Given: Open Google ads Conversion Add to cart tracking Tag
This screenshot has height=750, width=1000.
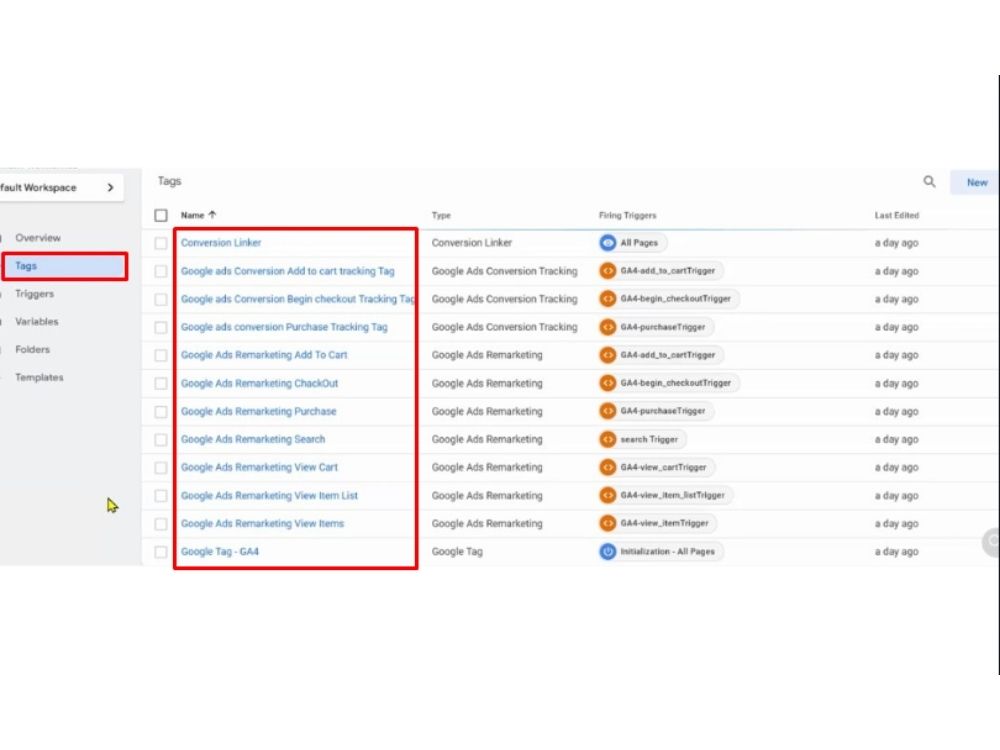Looking at the screenshot, I should (288, 271).
